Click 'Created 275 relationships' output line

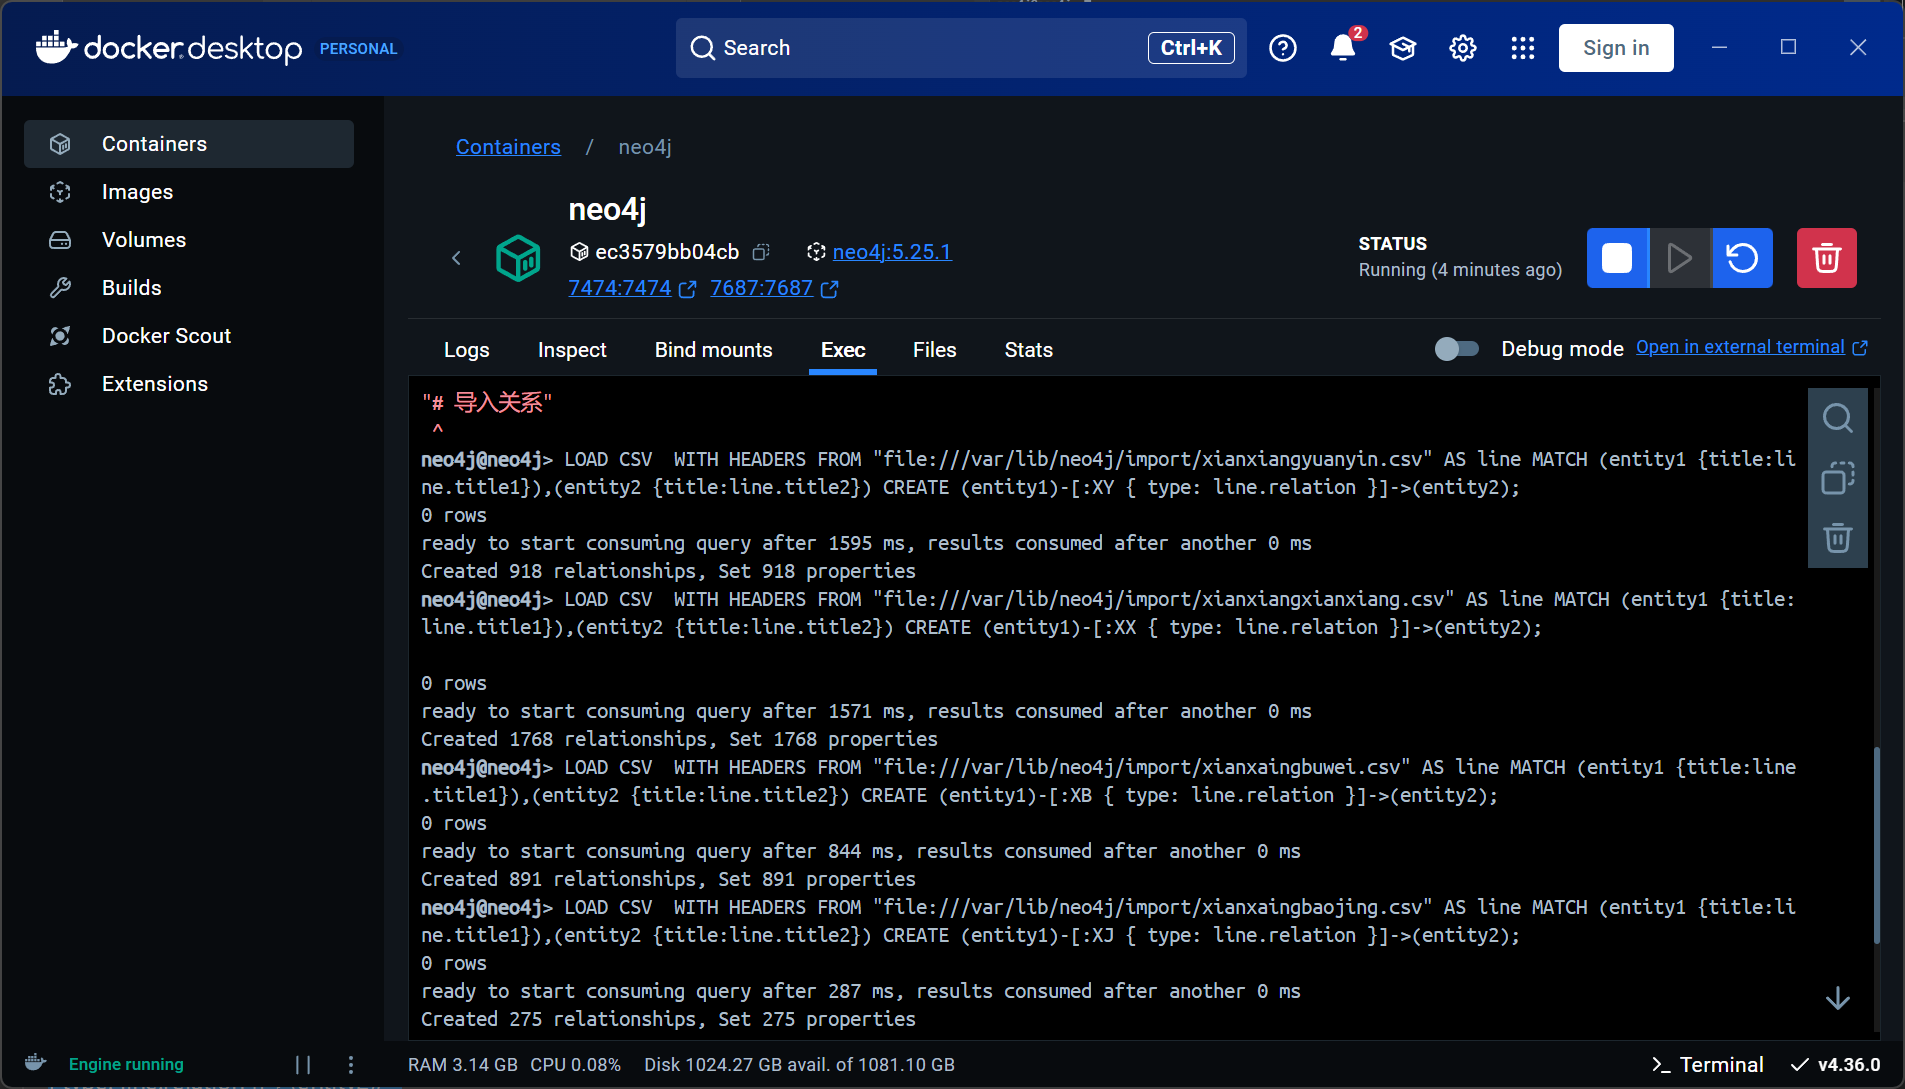(x=668, y=1019)
